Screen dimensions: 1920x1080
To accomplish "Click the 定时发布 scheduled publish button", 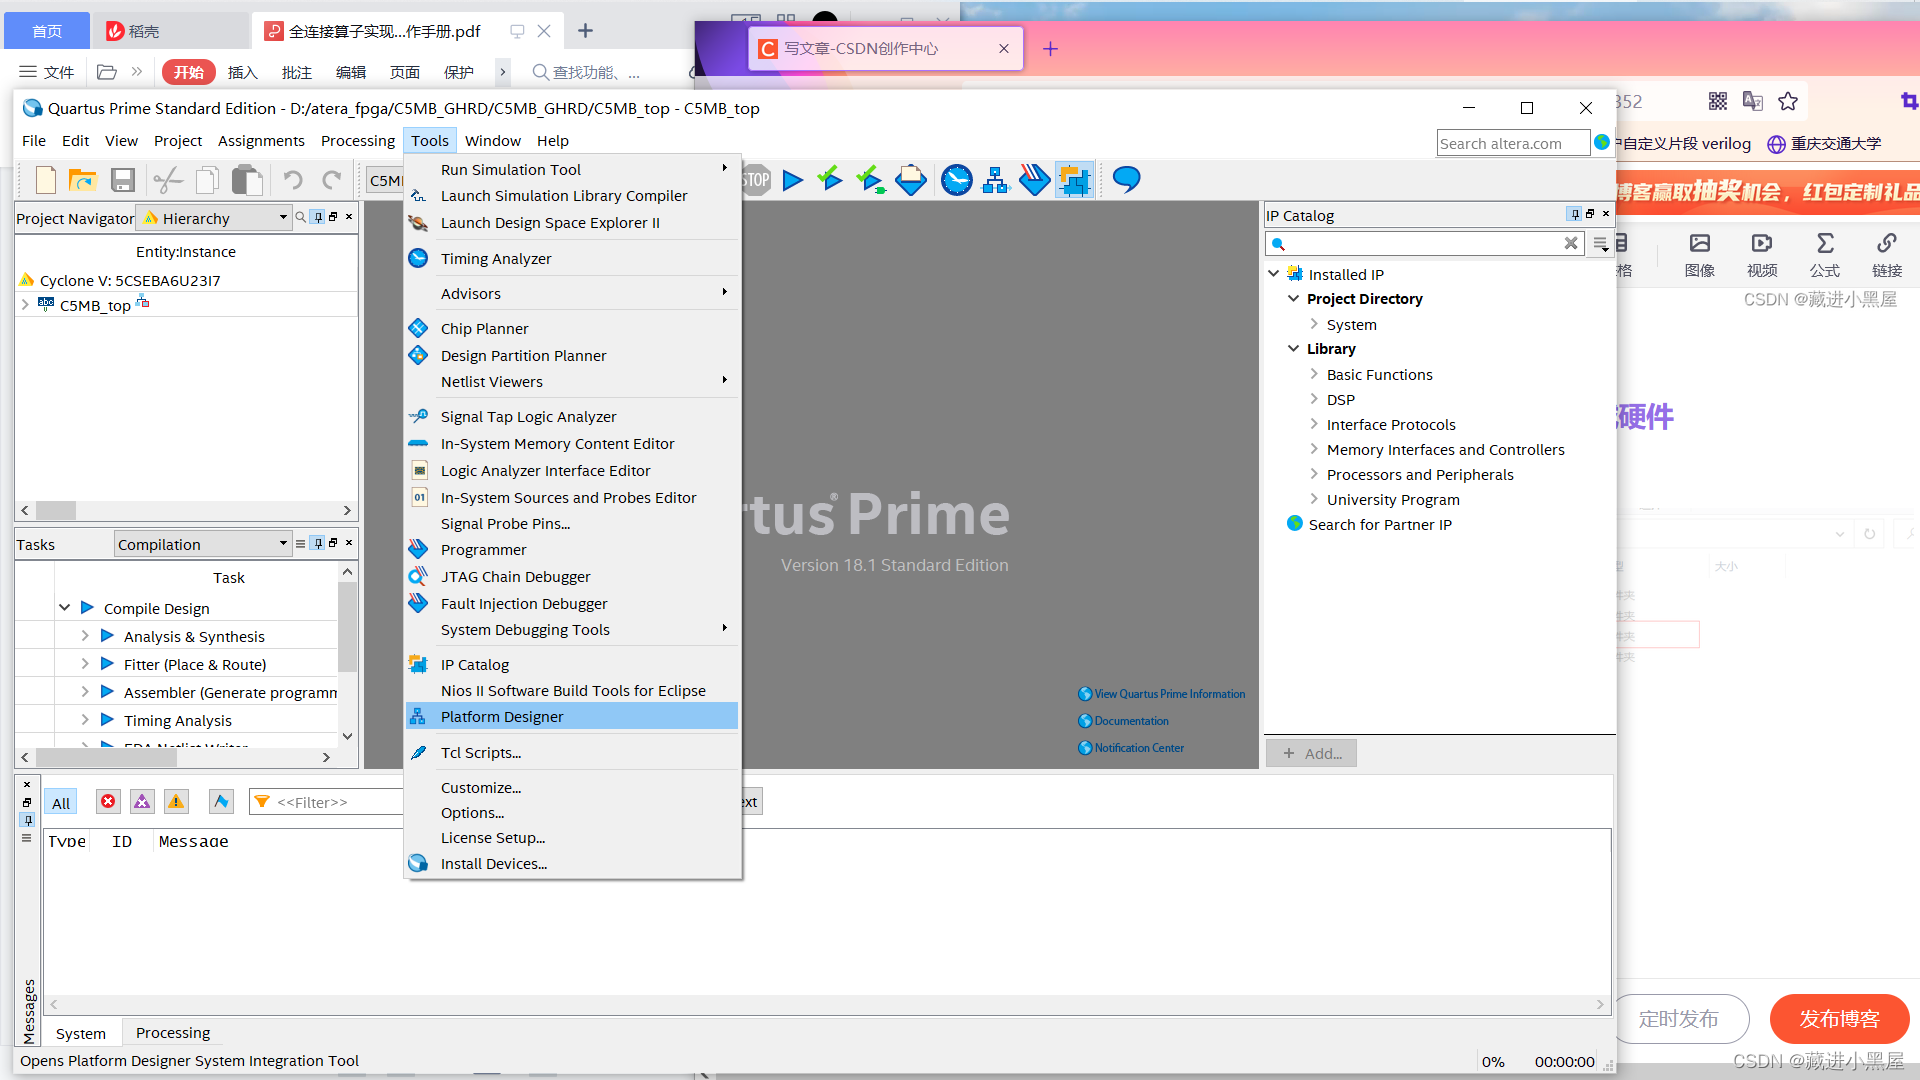I will (1679, 1018).
